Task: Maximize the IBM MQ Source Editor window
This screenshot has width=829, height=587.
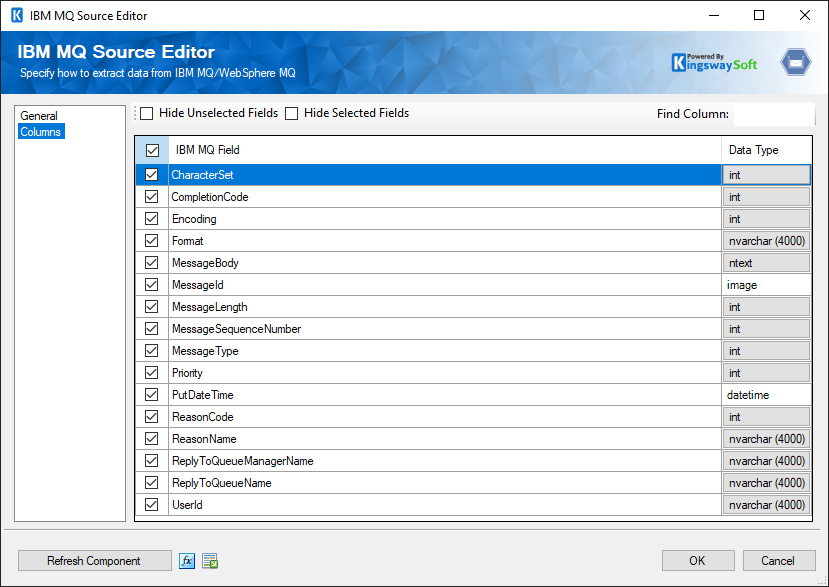Action: coord(759,15)
